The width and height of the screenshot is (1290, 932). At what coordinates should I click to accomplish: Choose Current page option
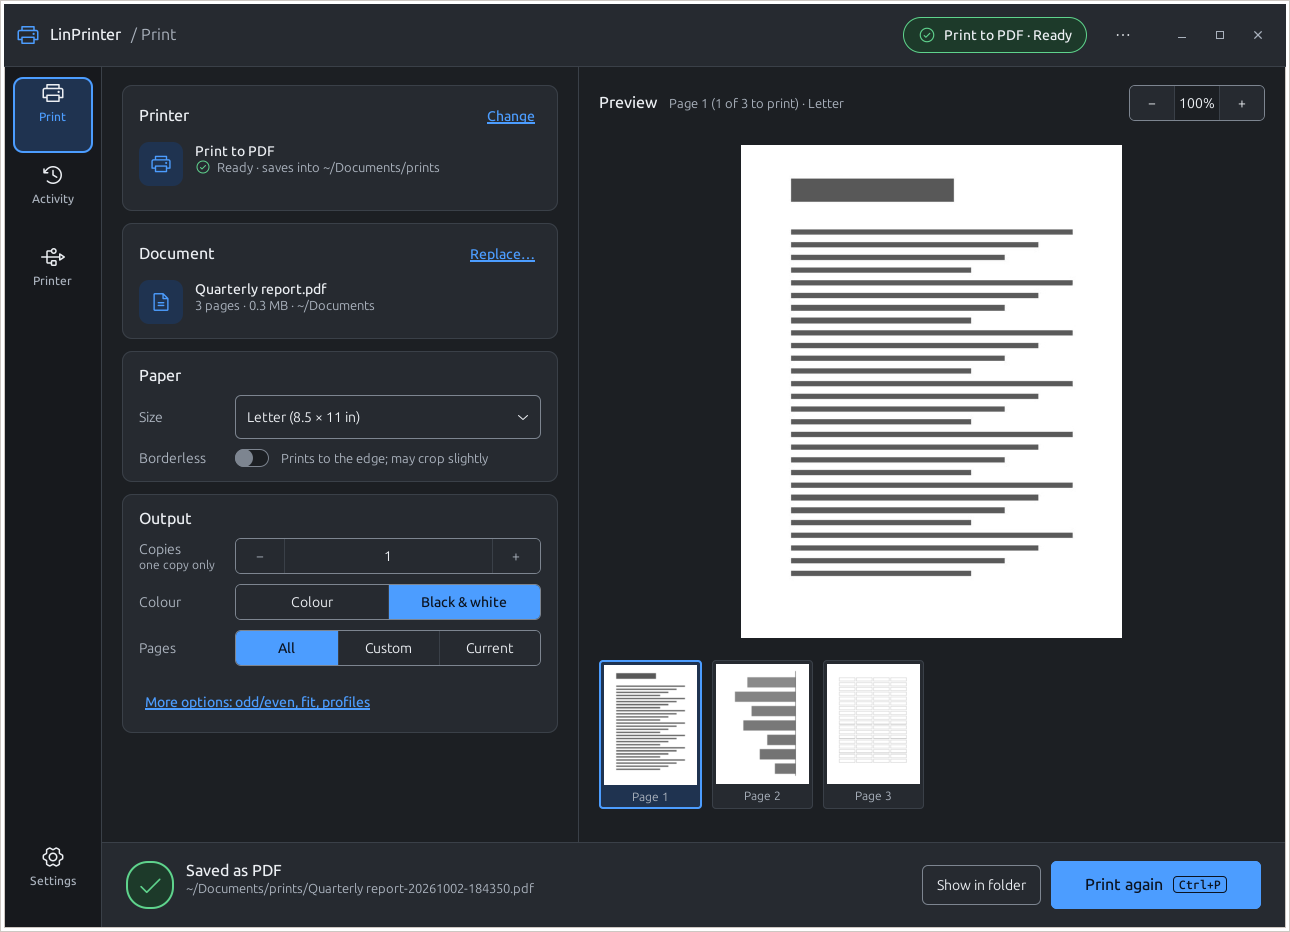490,648
